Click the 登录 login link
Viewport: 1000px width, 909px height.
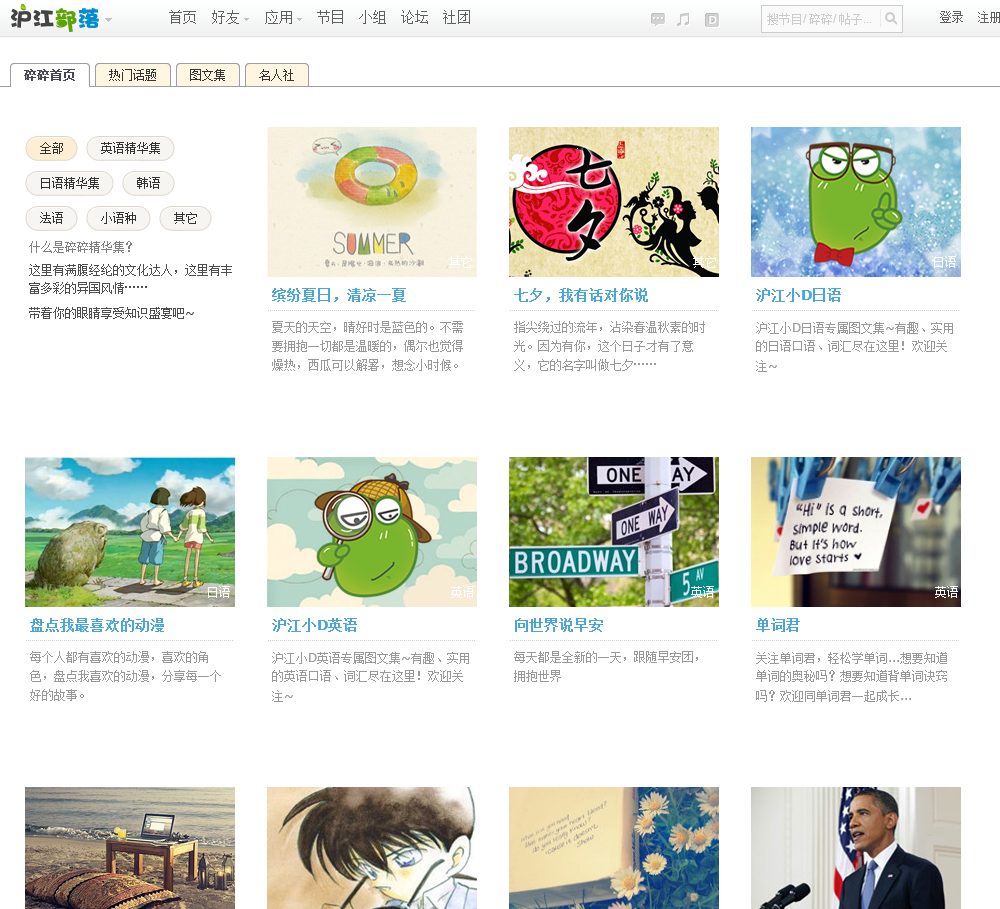pyautogui.click(x=951, y=17)
